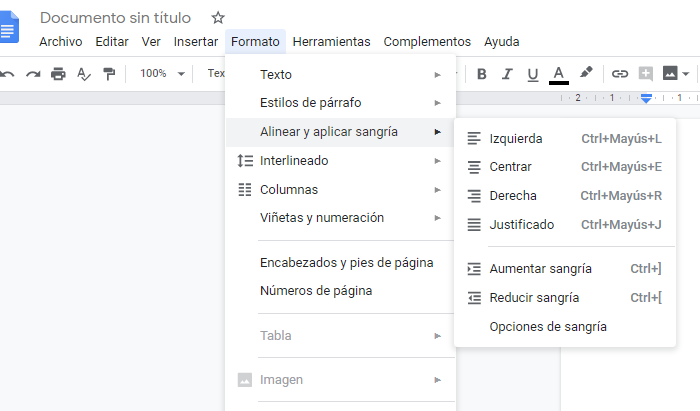This screenshot has height=411, width=700.
Task: Toggle italic formatting
Action: click(x=507, y=73)
